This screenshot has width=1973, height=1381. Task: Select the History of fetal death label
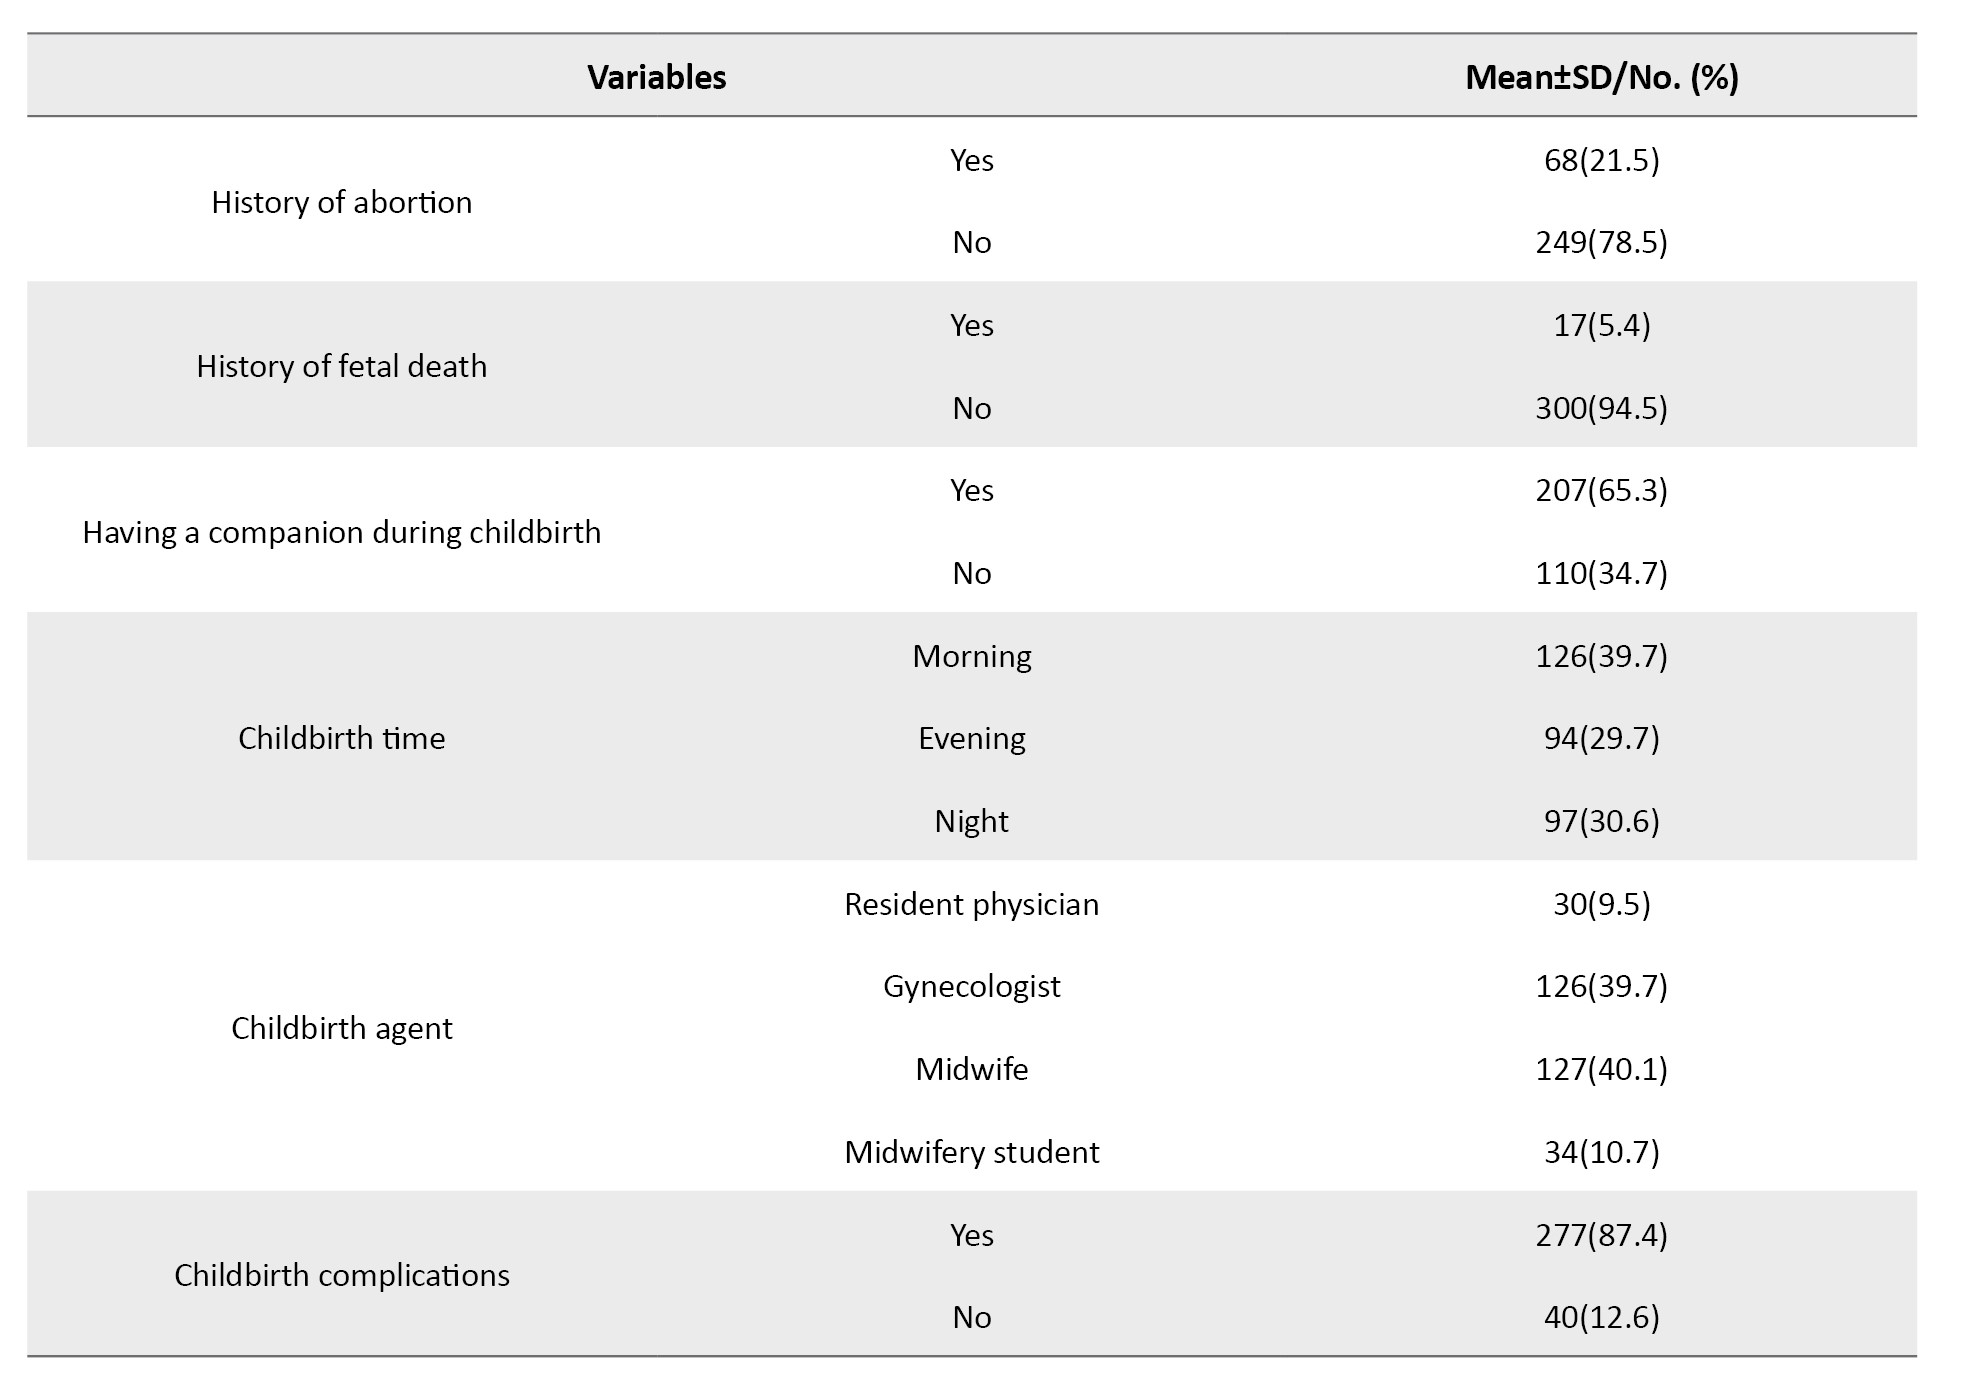pos(341,366)
